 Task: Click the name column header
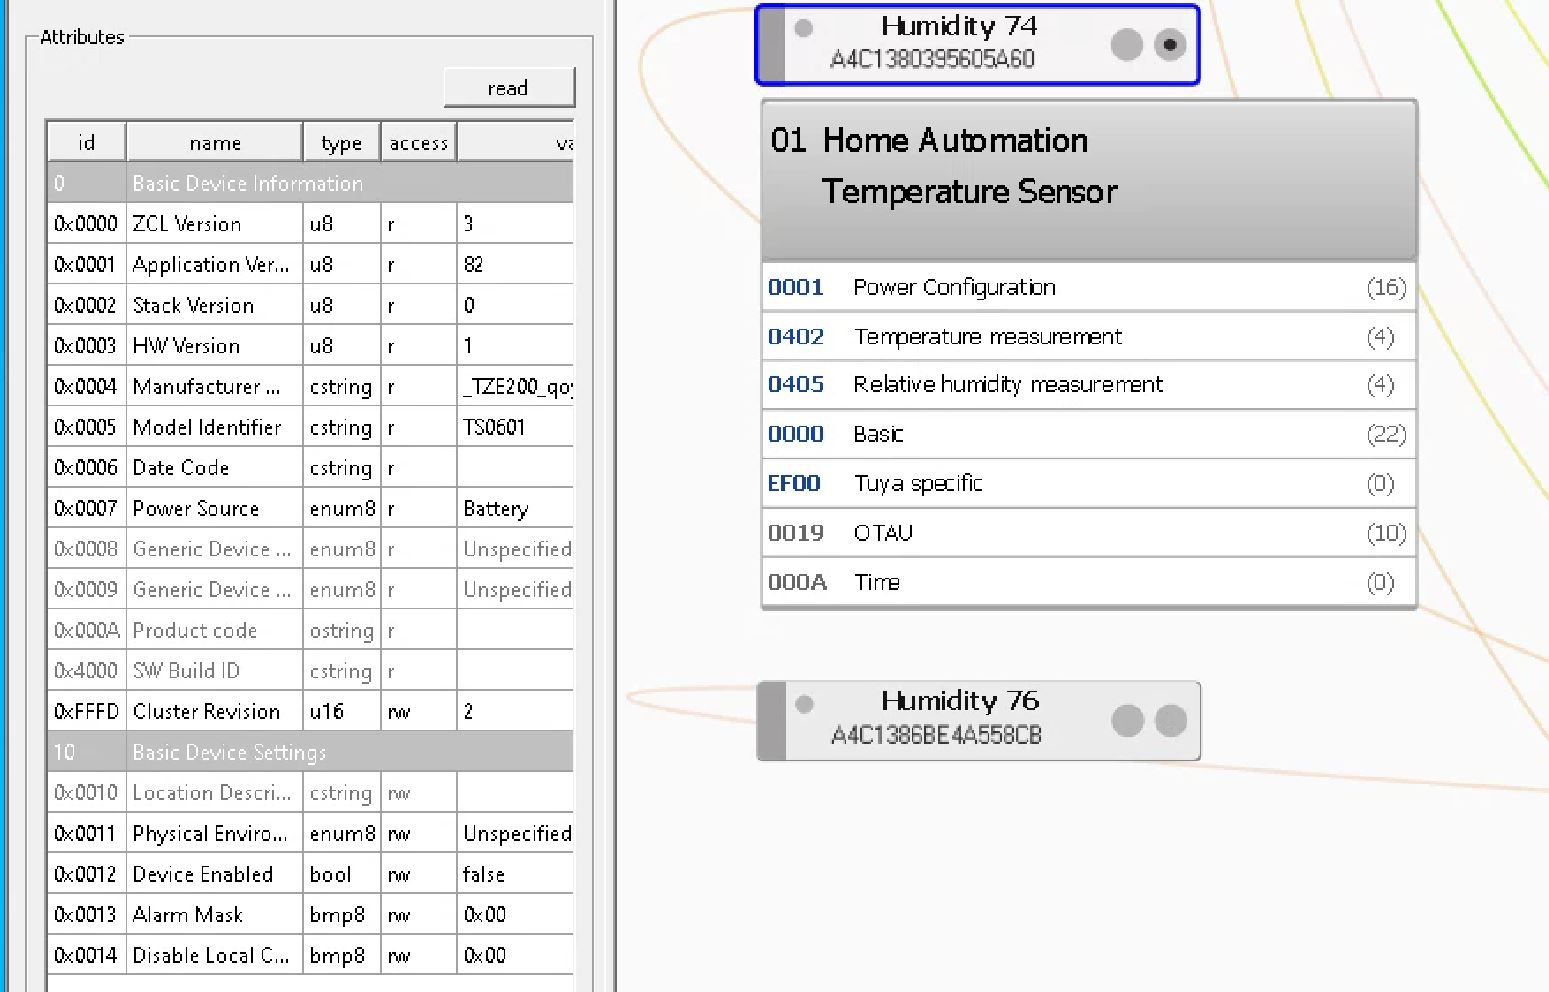[x=213, y=141]
